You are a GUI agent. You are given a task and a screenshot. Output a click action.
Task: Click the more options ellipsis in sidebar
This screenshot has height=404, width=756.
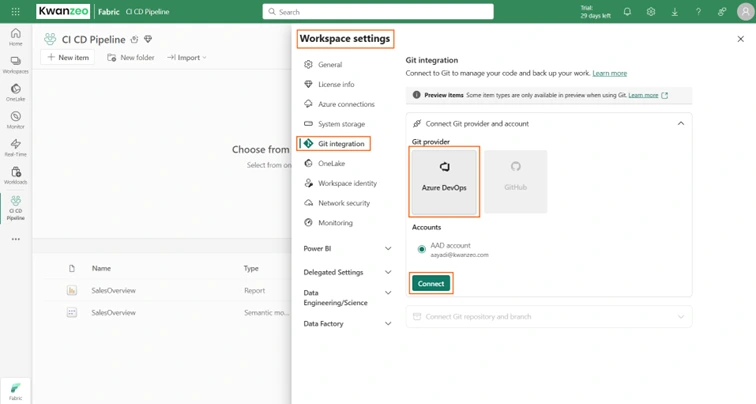[15, 239]
